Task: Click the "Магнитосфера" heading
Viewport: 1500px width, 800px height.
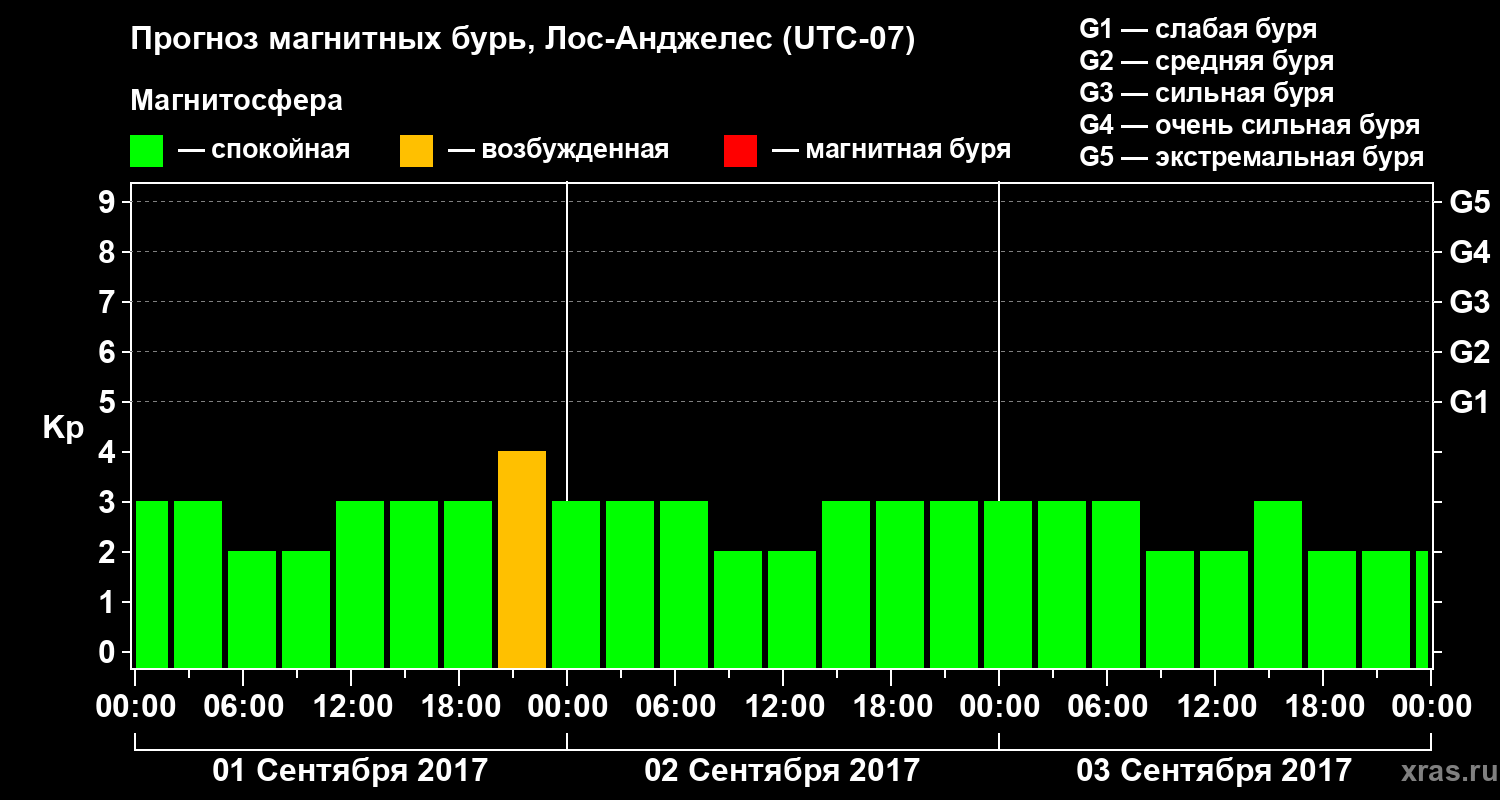Action: 237,101
